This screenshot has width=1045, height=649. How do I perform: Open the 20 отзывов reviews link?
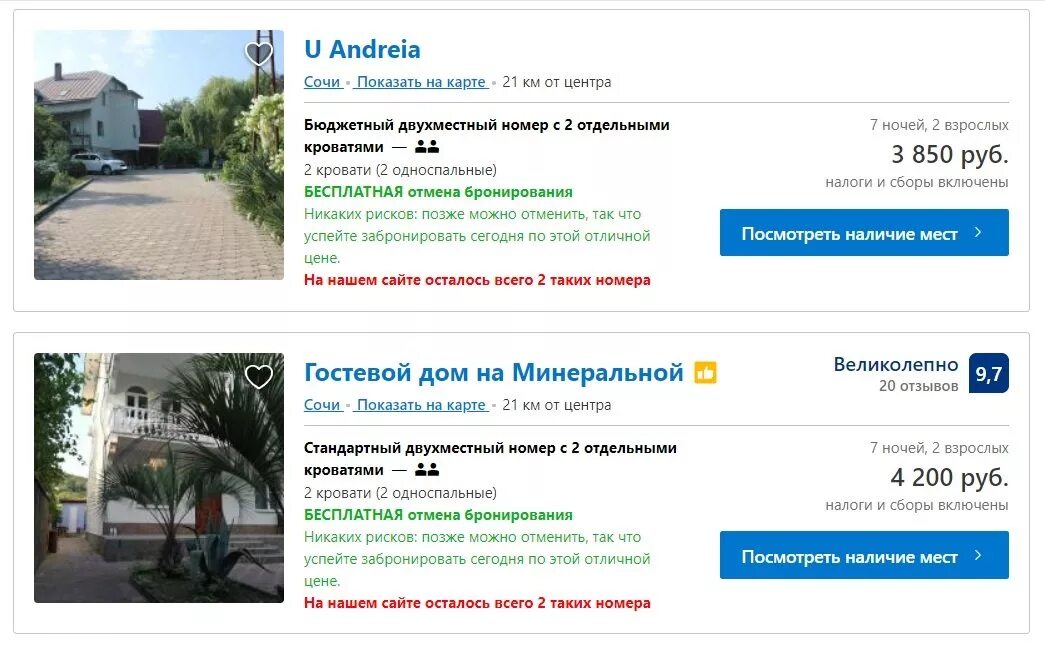click(918, 386)
